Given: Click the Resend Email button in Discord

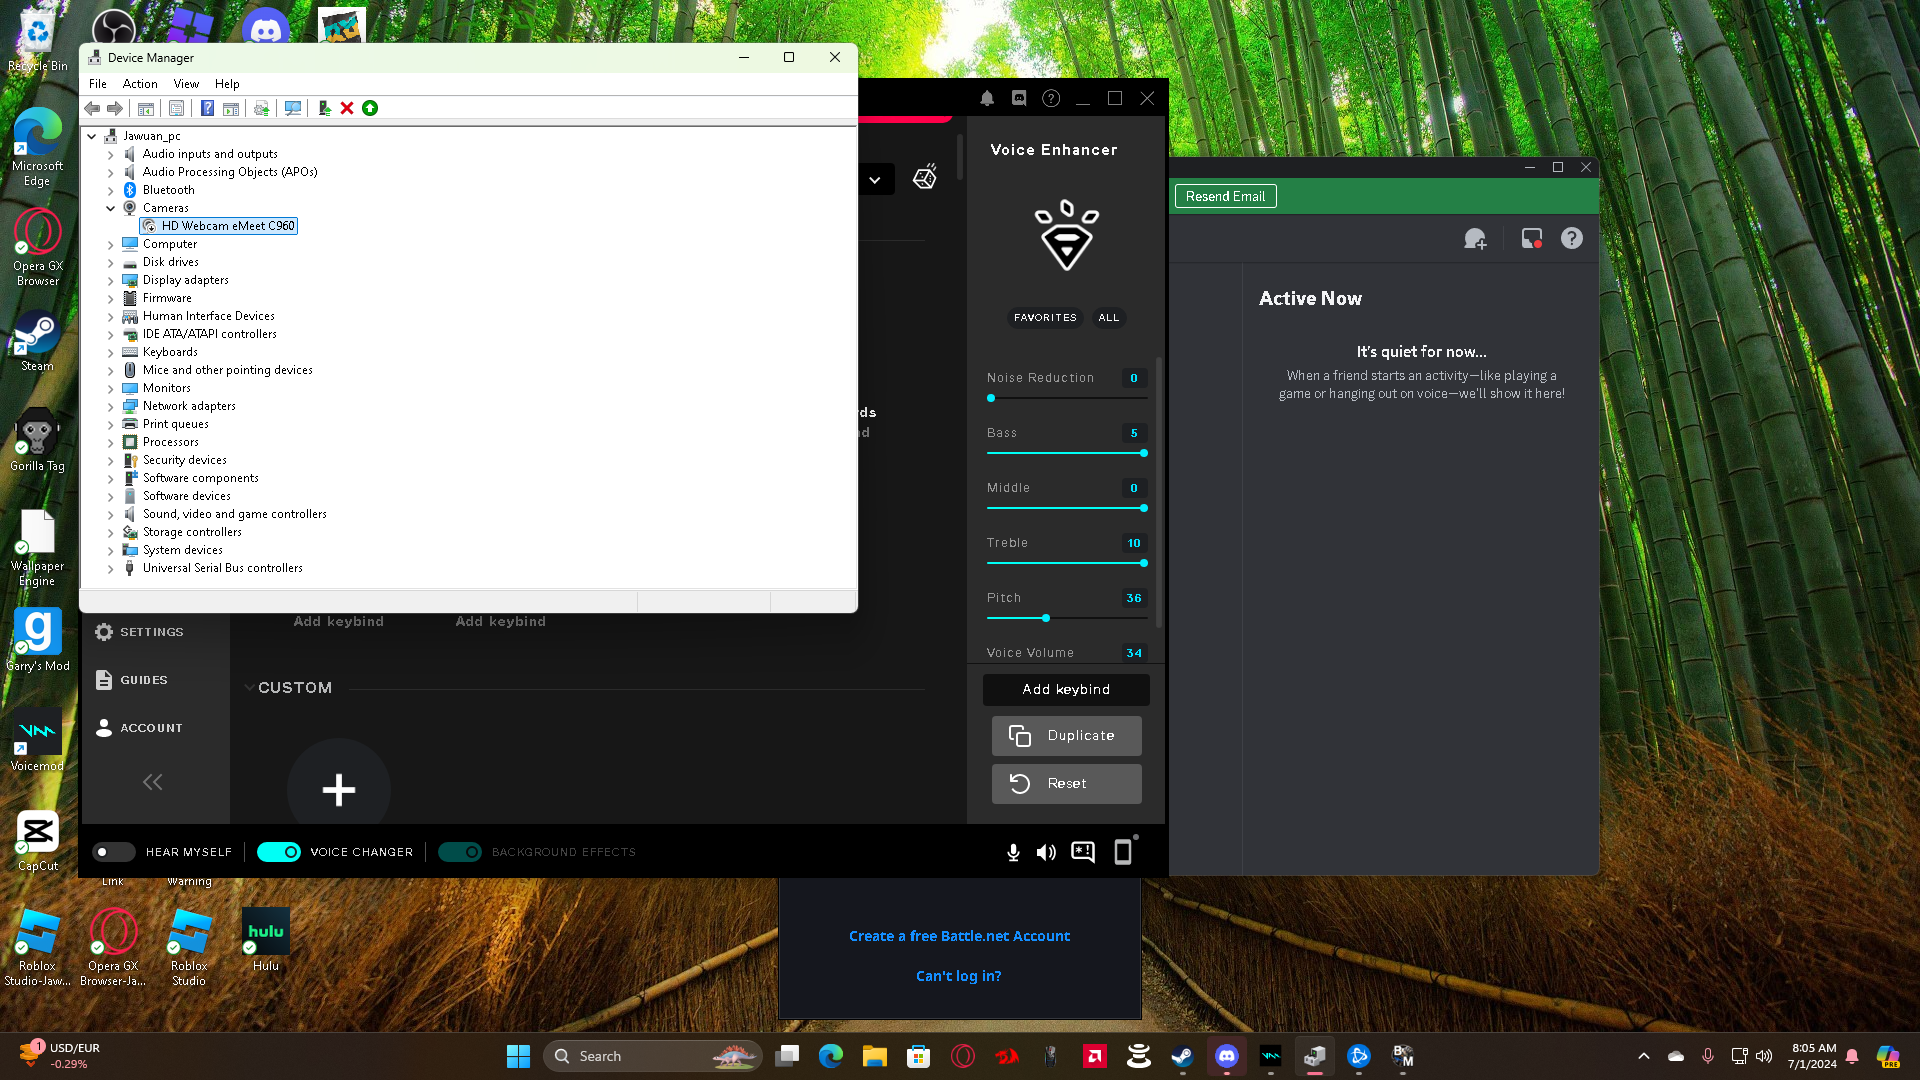Looking at the screenshot, I should click(1225, 196).
